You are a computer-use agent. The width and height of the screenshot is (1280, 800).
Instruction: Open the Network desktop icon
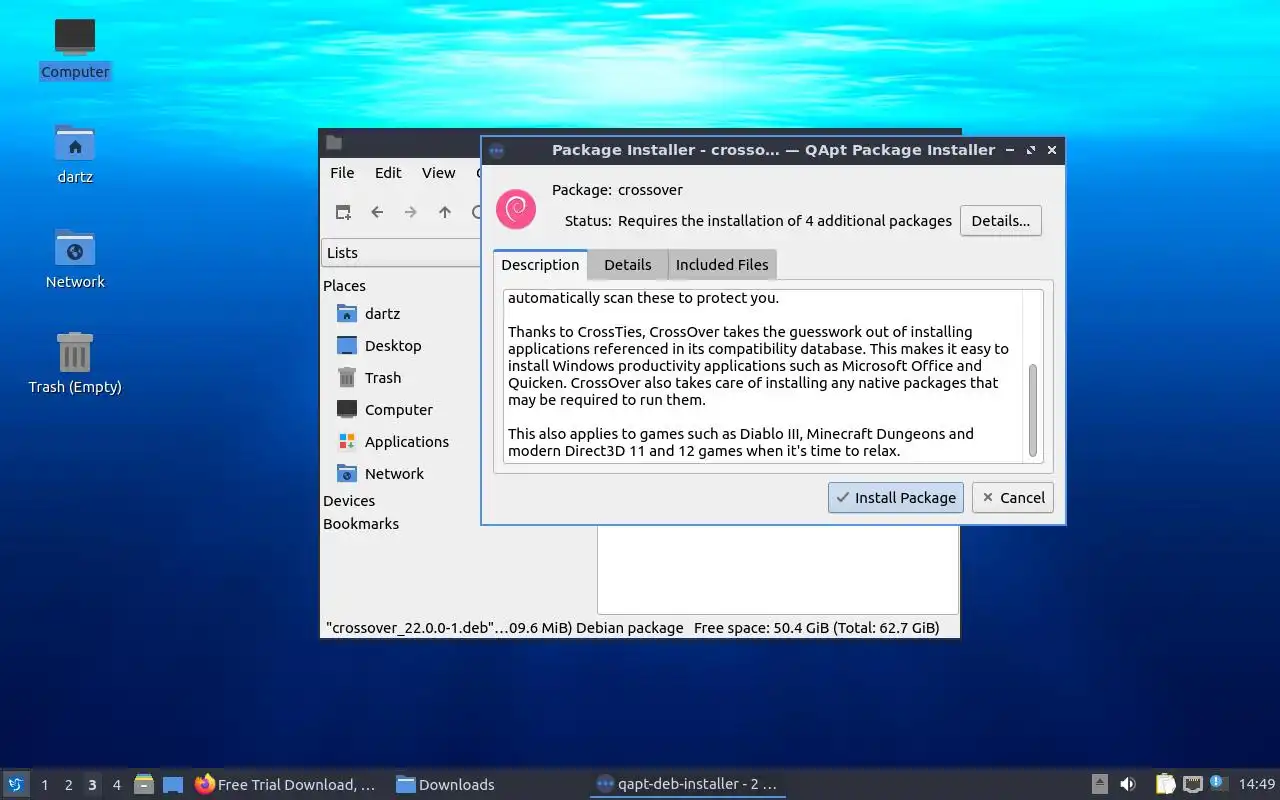point(75,259)
